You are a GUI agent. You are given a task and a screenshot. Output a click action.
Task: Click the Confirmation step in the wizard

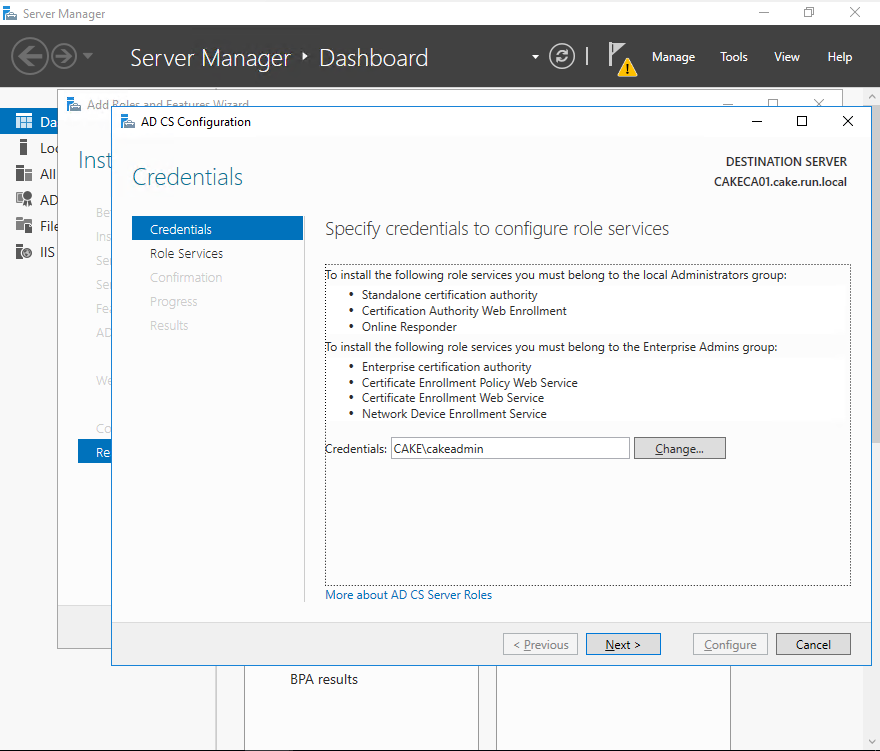tap(186, 277)
